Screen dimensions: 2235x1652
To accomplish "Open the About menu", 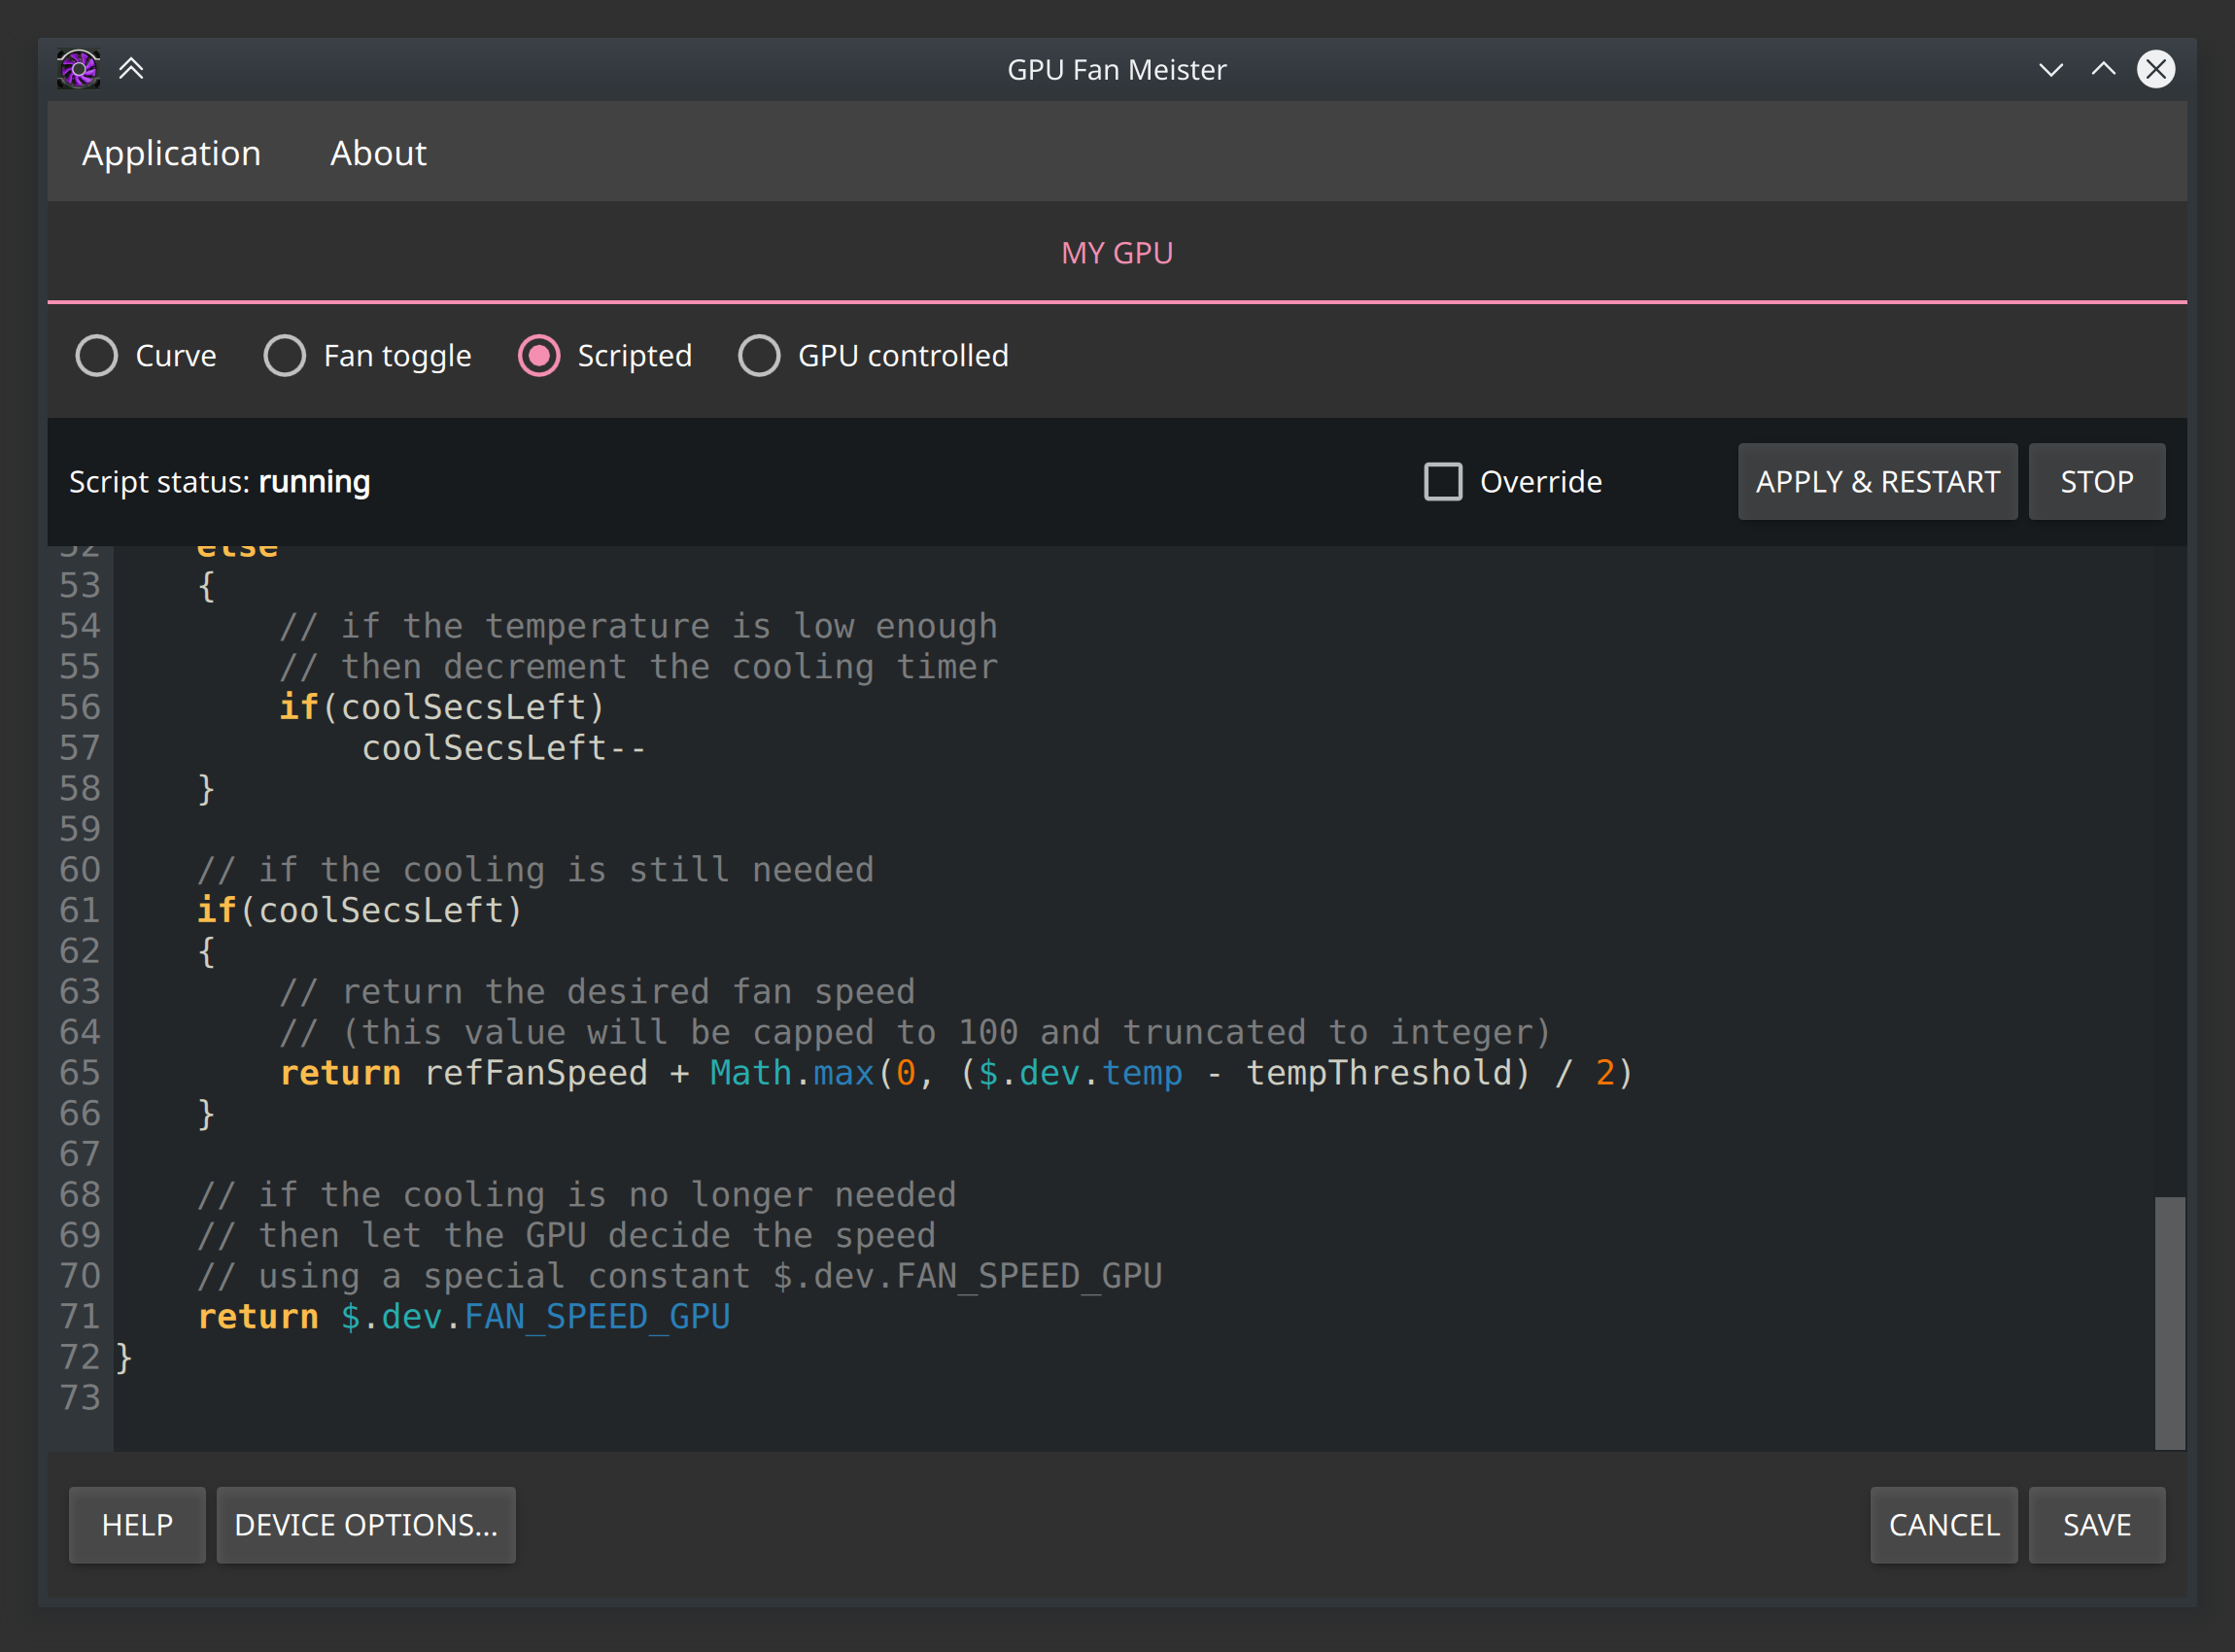I will (378, 153).
